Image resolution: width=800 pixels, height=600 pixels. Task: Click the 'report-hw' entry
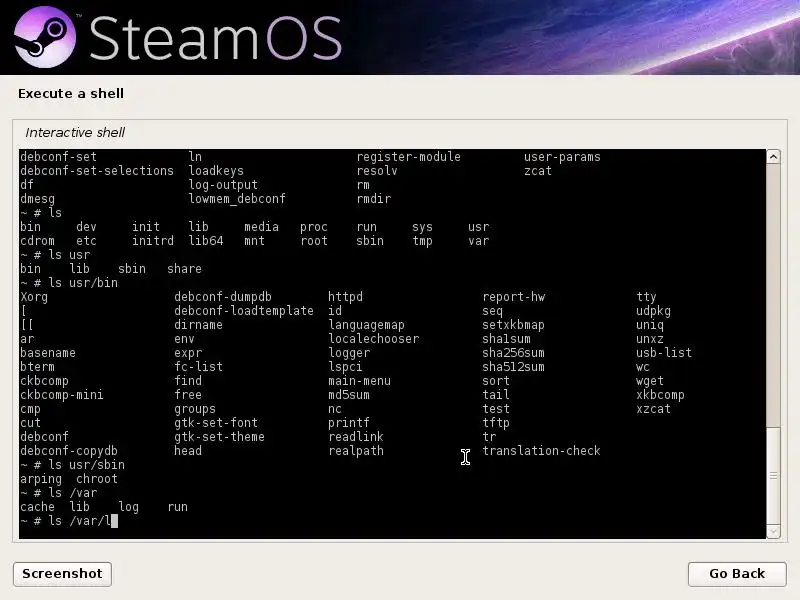[513, 297]
